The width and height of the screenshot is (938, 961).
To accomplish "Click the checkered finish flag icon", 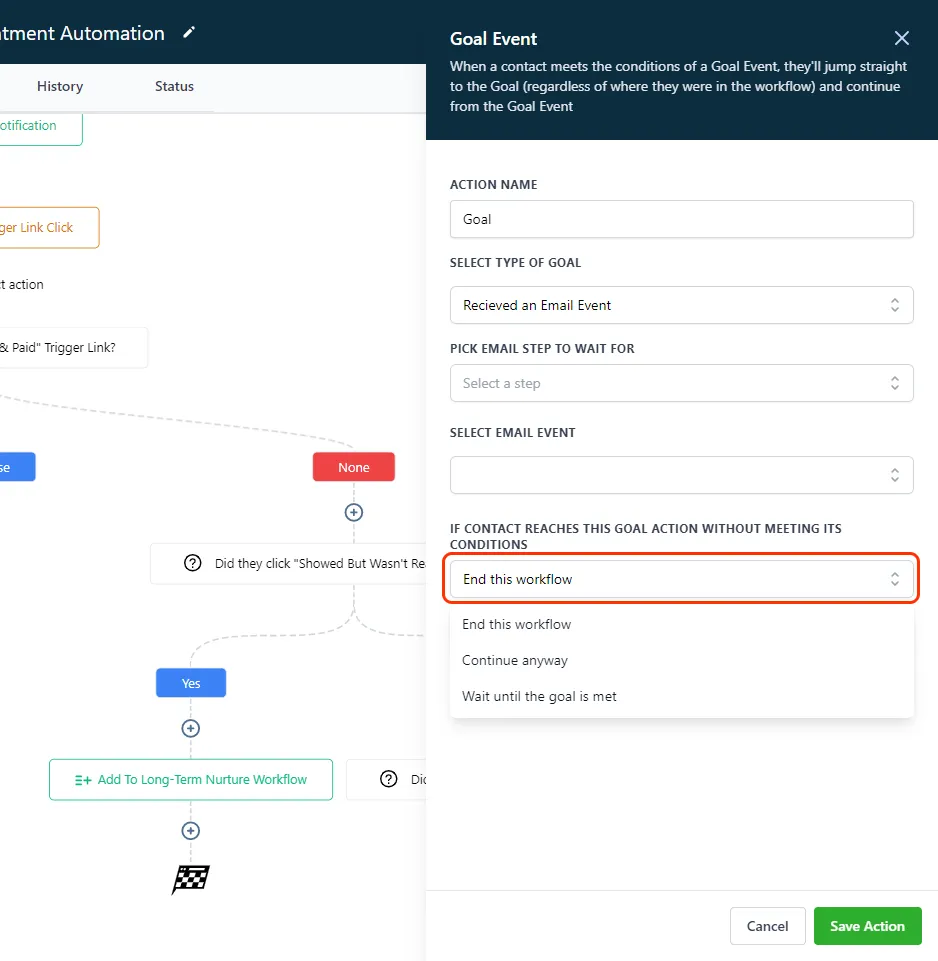I will coord(191,879).
